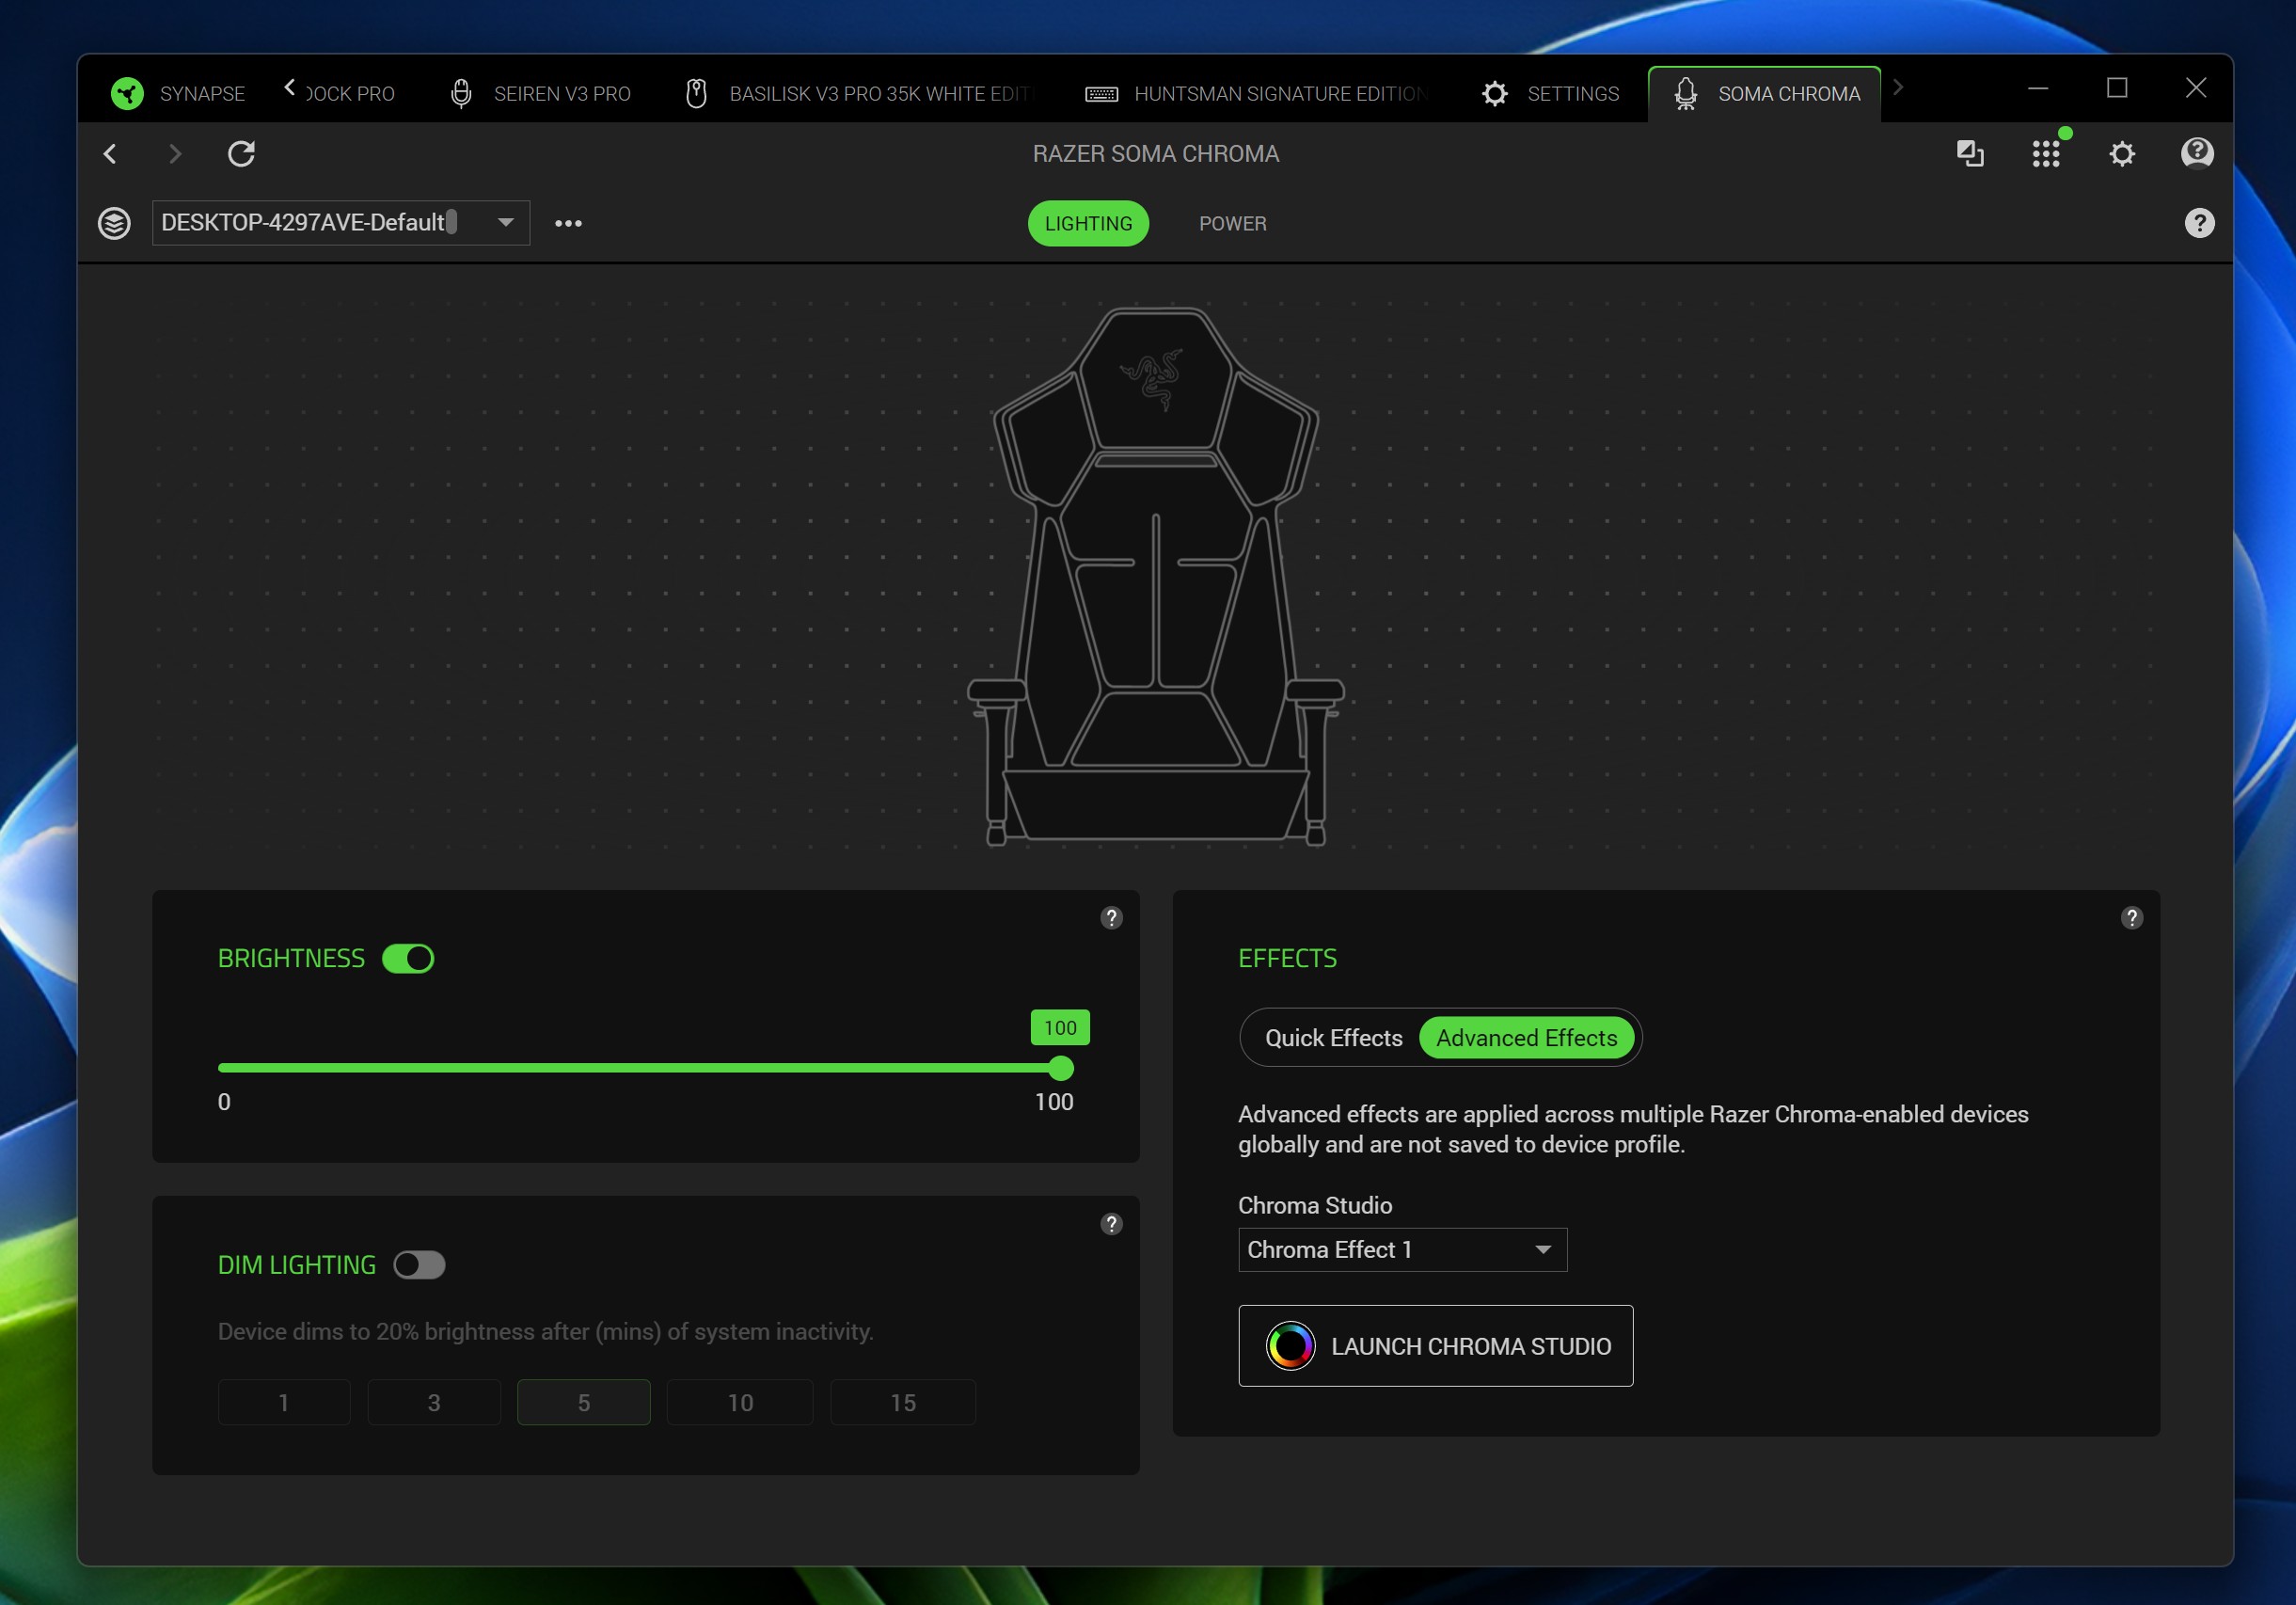This screenshot has width=2296, height=1605.
Task: Click the Chroma Studio color ring icon
Action: [1290, 1346]
